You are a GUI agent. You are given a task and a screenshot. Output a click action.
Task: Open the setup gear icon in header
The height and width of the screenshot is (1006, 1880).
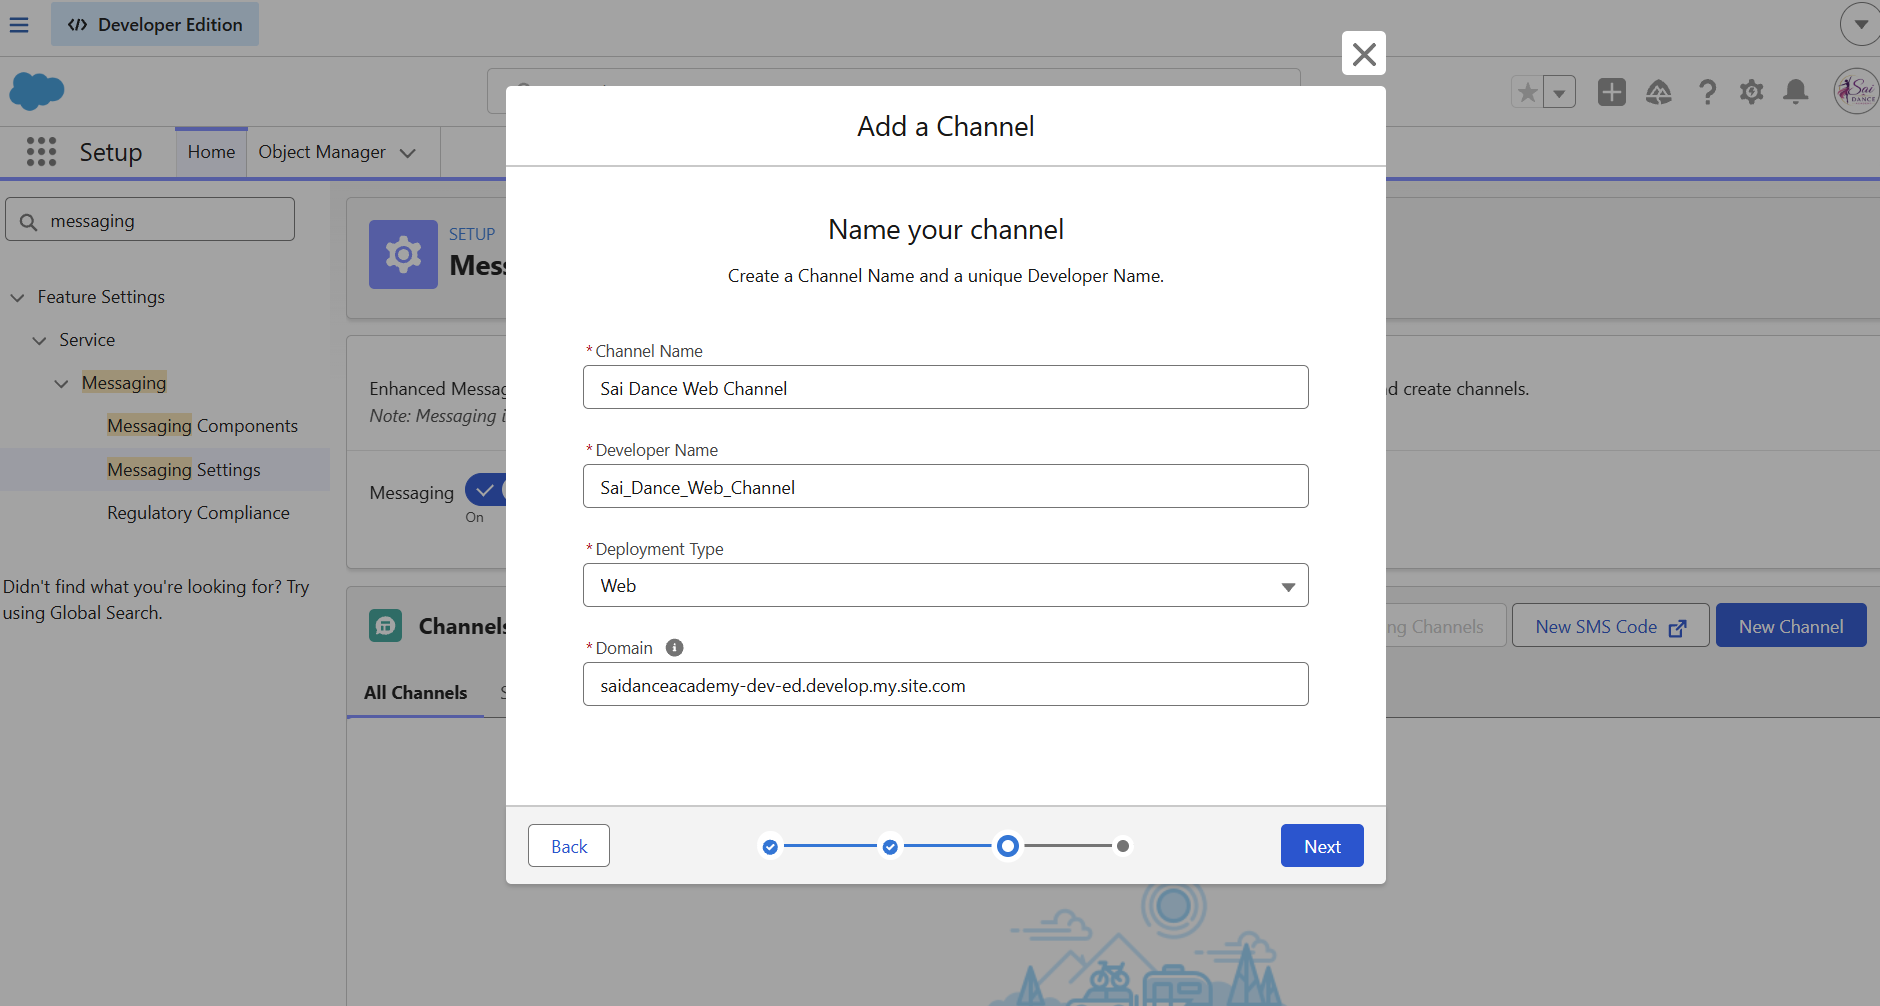click(x=1751, y=92)
